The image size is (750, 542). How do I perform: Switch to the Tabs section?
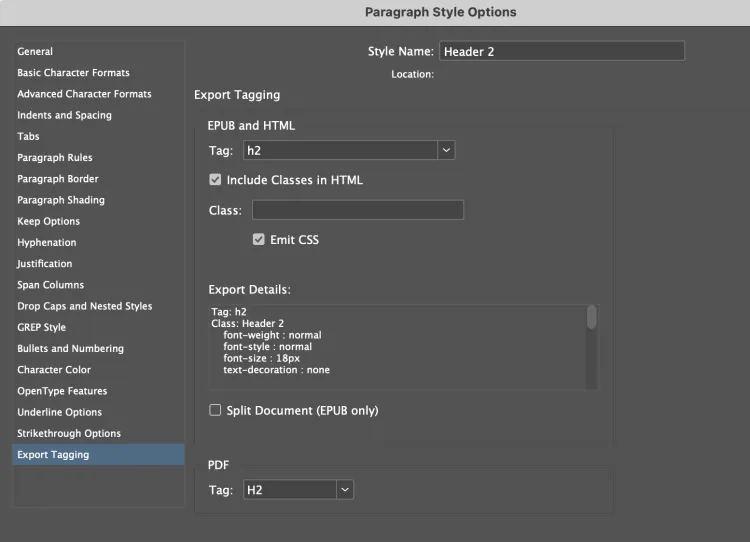pyautogui.click(x=28, y=136)
